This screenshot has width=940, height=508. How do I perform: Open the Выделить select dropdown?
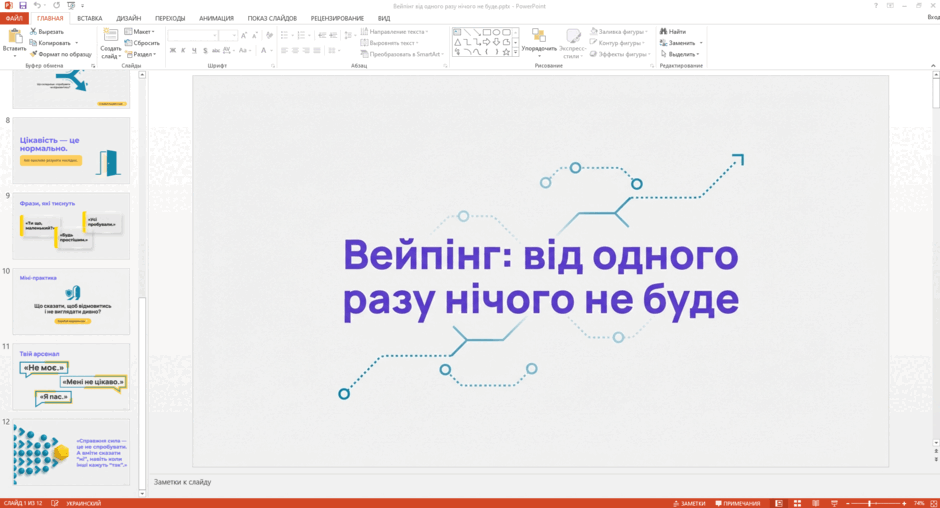click(680, 54)
